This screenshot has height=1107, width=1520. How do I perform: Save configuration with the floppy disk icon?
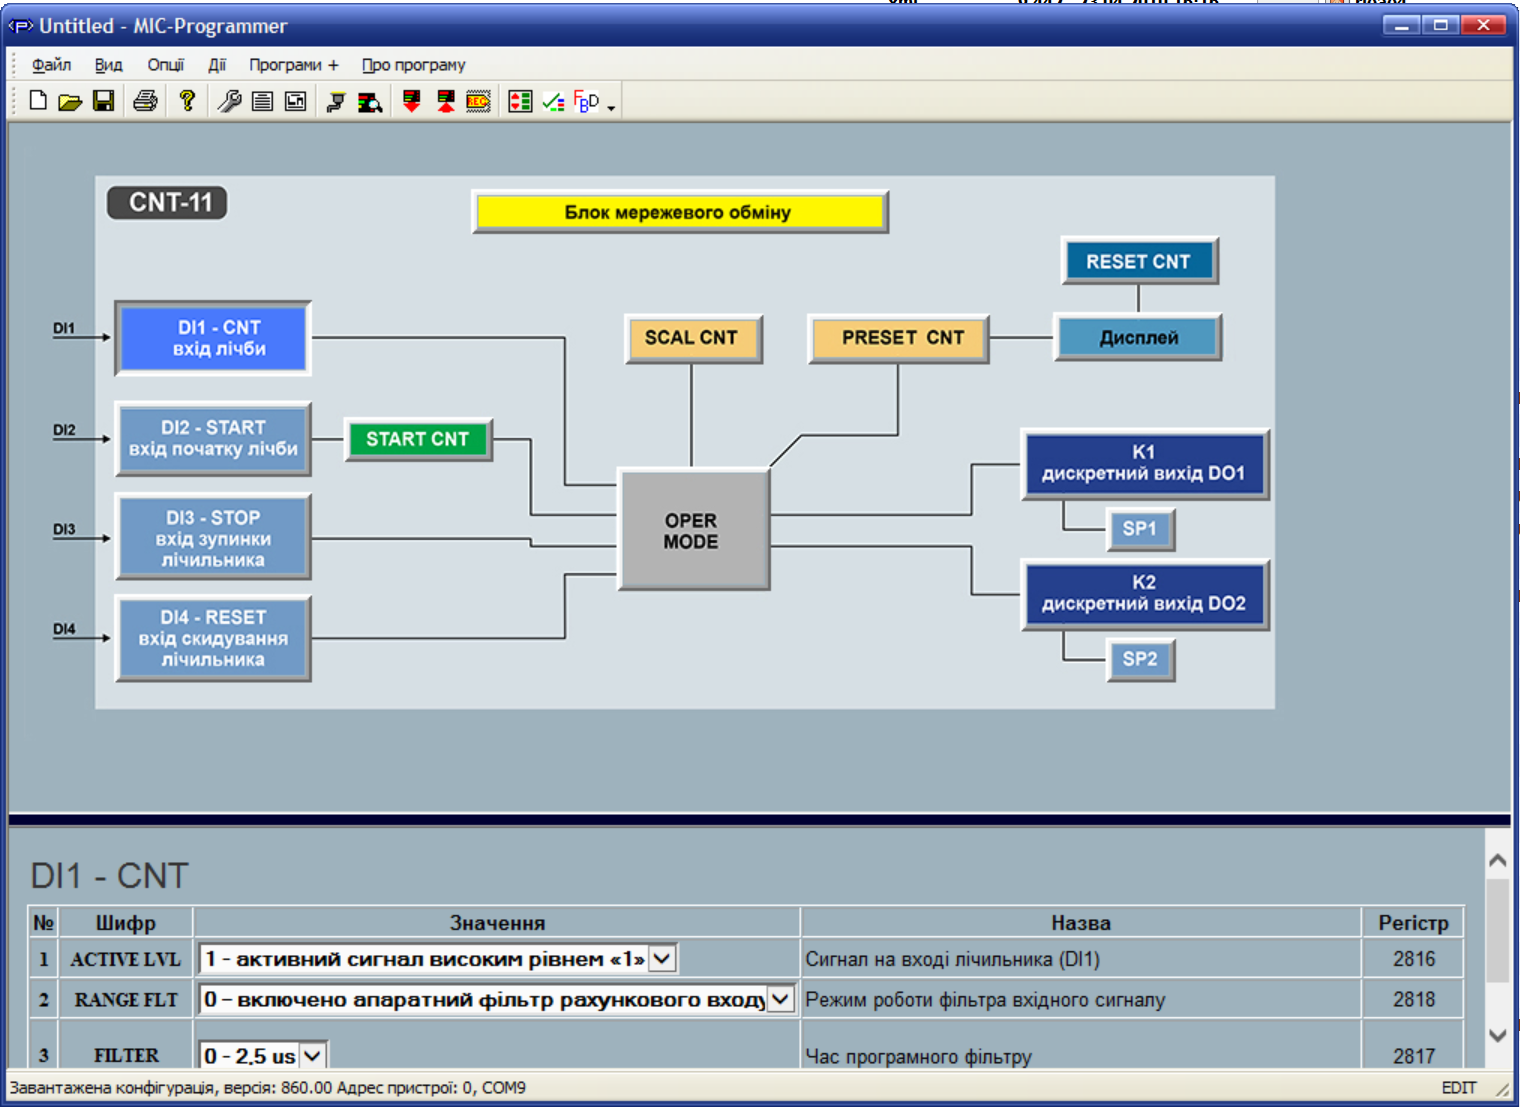103,101
